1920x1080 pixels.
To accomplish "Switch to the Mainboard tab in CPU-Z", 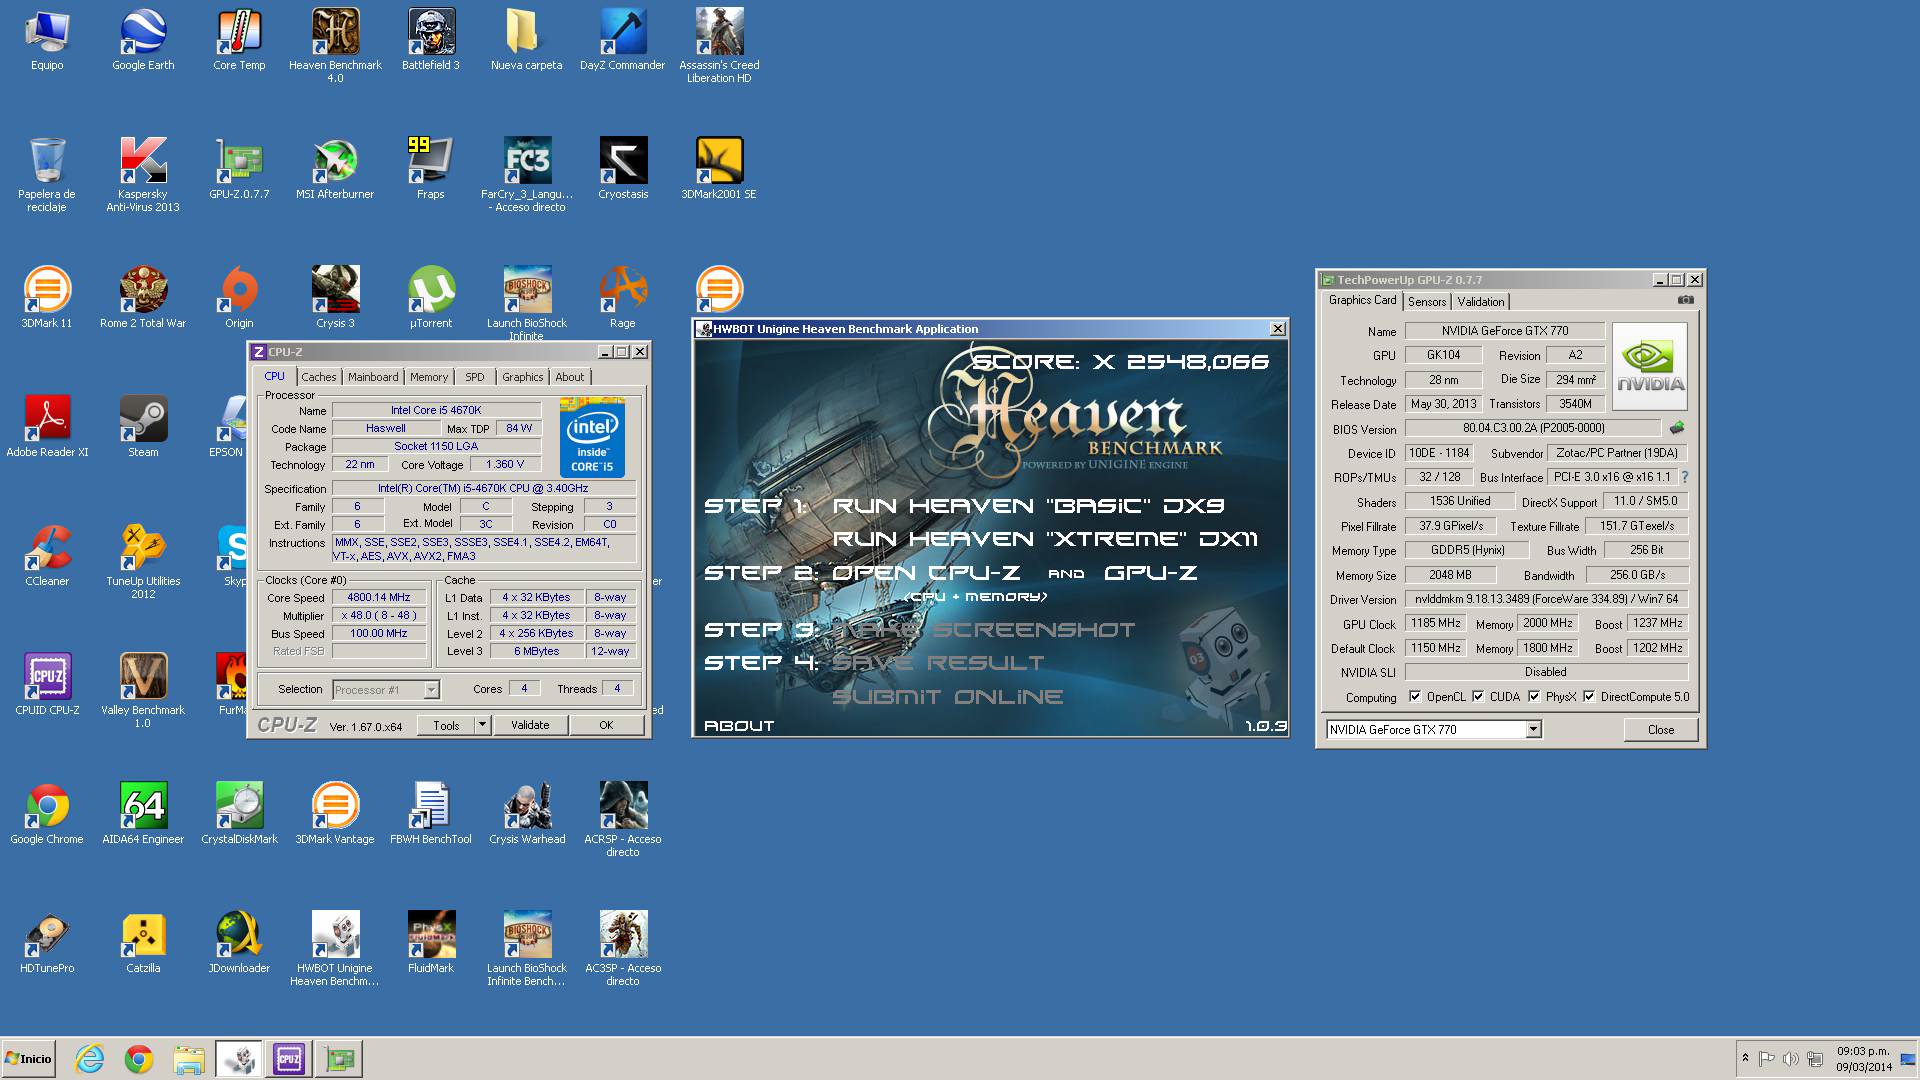I will pos(373,377).
